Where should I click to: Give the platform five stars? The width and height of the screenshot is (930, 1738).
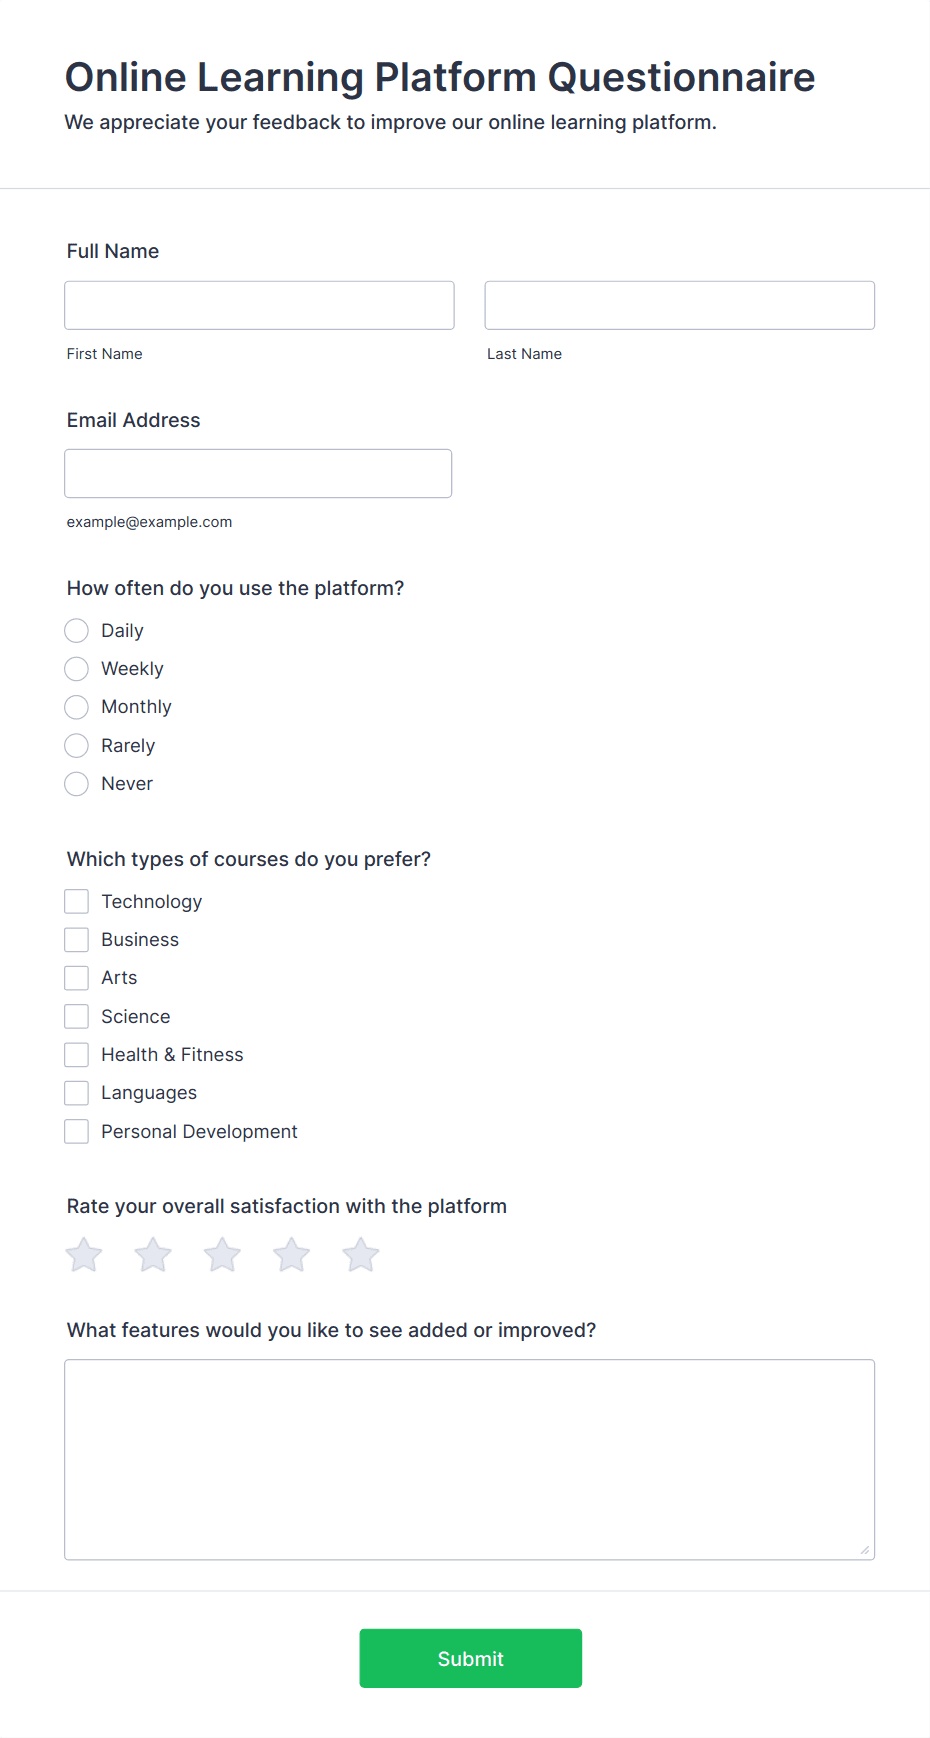click(x=360, y=1254)
